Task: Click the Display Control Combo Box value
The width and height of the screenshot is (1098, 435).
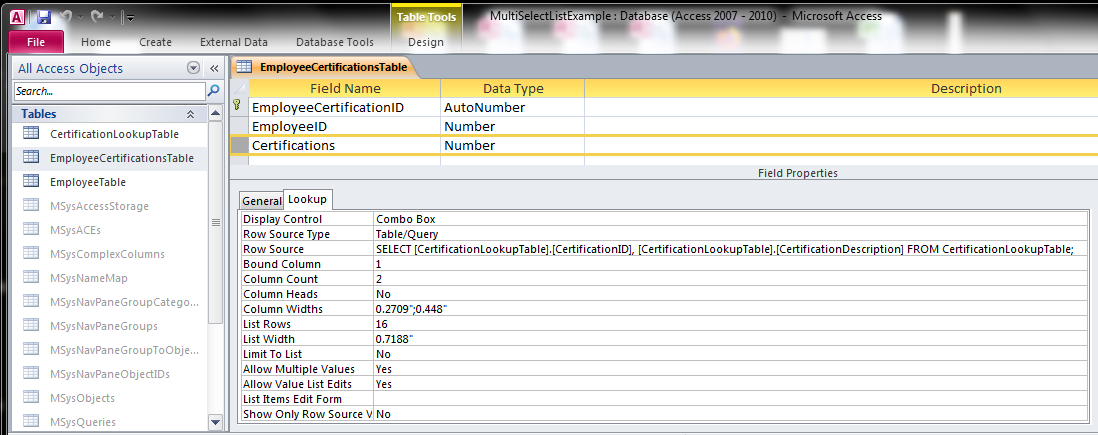Action: [730, 219]
